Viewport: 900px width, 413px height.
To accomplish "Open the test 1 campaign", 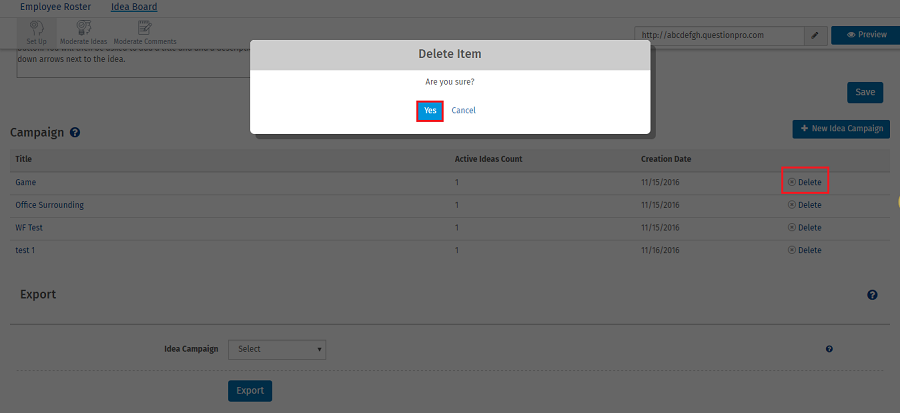I will coord(25,250).
